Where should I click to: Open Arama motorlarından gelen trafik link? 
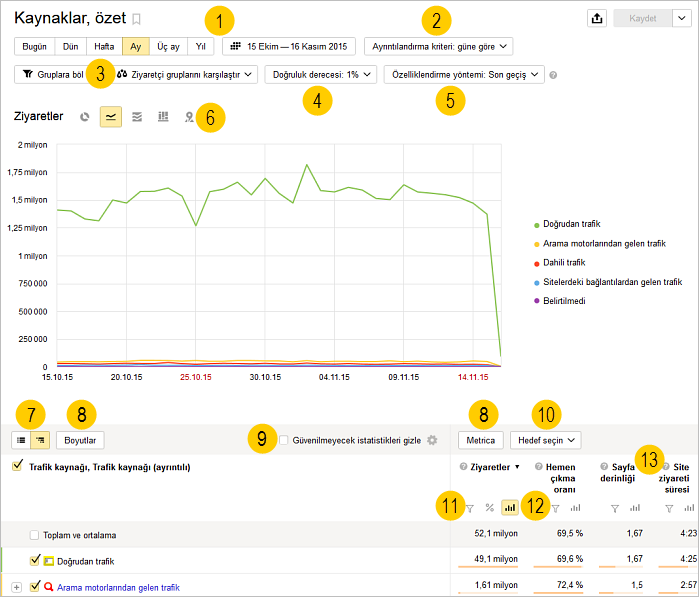pos(118,588)
